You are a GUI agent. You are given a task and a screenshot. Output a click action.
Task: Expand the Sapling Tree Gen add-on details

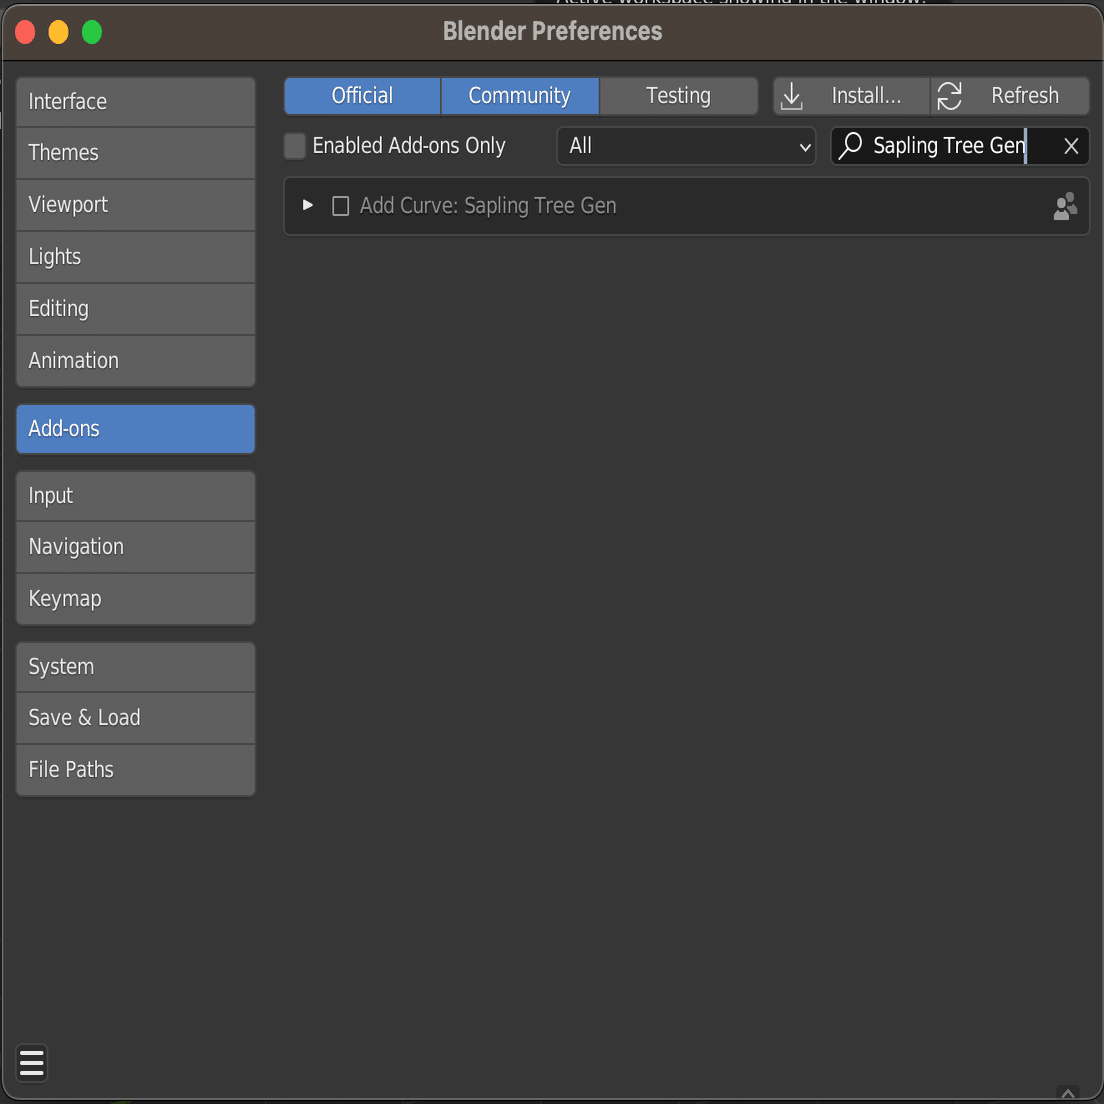tap(308, 205)
